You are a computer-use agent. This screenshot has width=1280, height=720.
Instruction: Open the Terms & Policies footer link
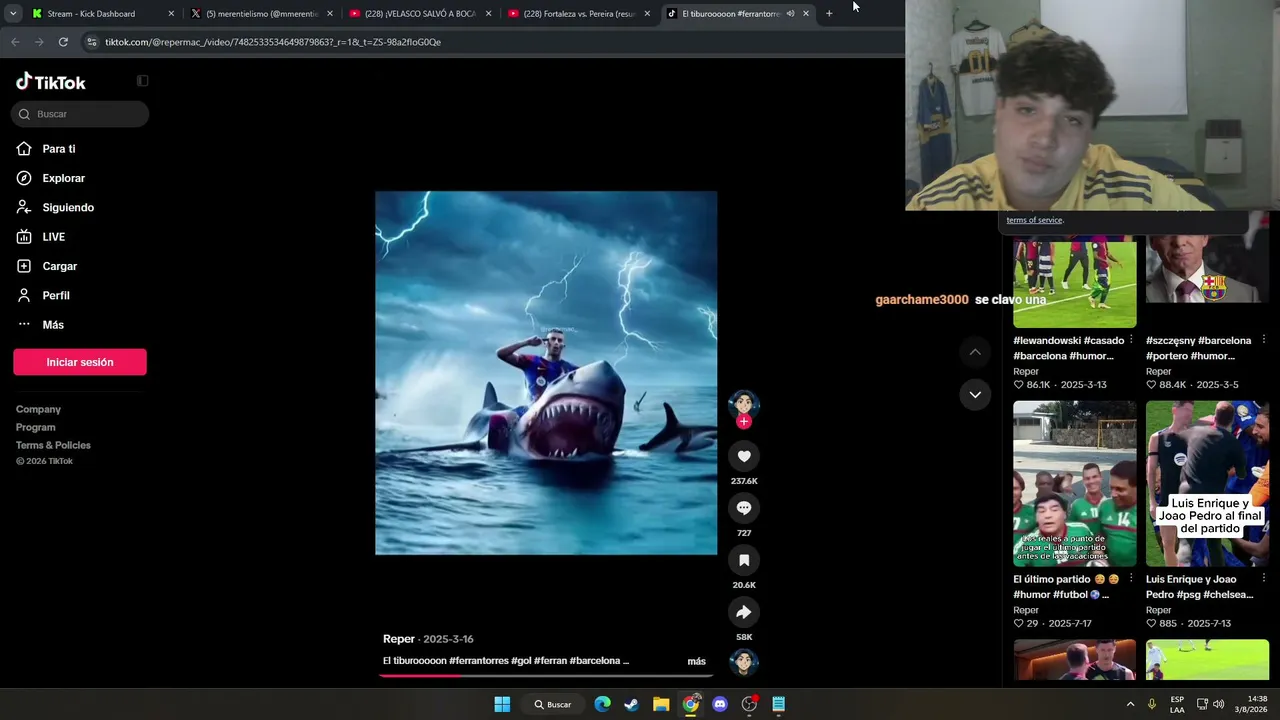[x=53, y=445]
